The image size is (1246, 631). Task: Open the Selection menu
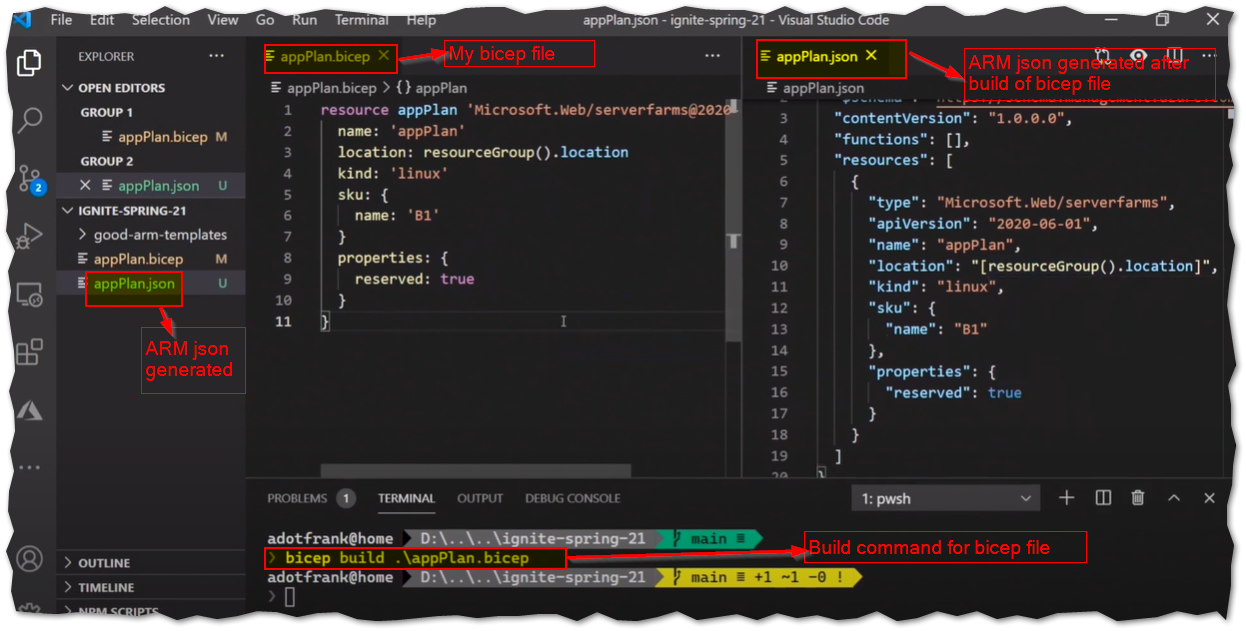coord(160,20)
